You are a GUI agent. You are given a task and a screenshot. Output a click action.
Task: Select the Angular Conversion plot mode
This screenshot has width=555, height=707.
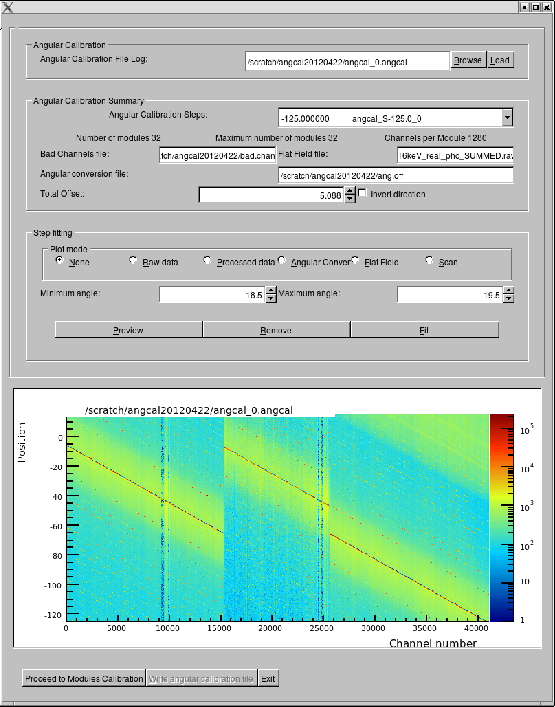click(x=281, y=260)
